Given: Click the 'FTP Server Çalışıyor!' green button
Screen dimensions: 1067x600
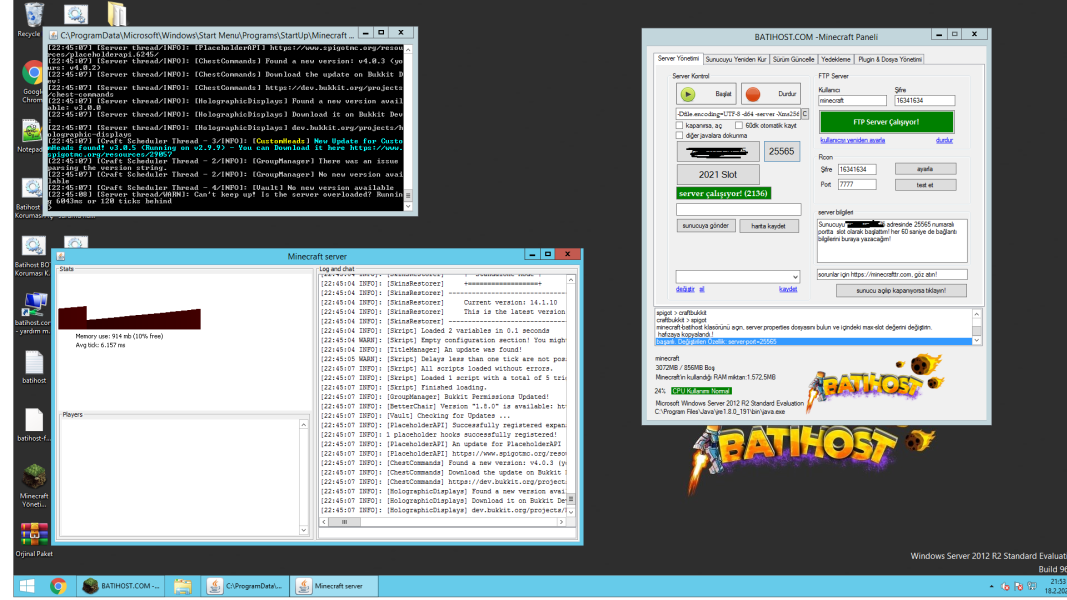Looking at the screenshot, I should point(886,122).
